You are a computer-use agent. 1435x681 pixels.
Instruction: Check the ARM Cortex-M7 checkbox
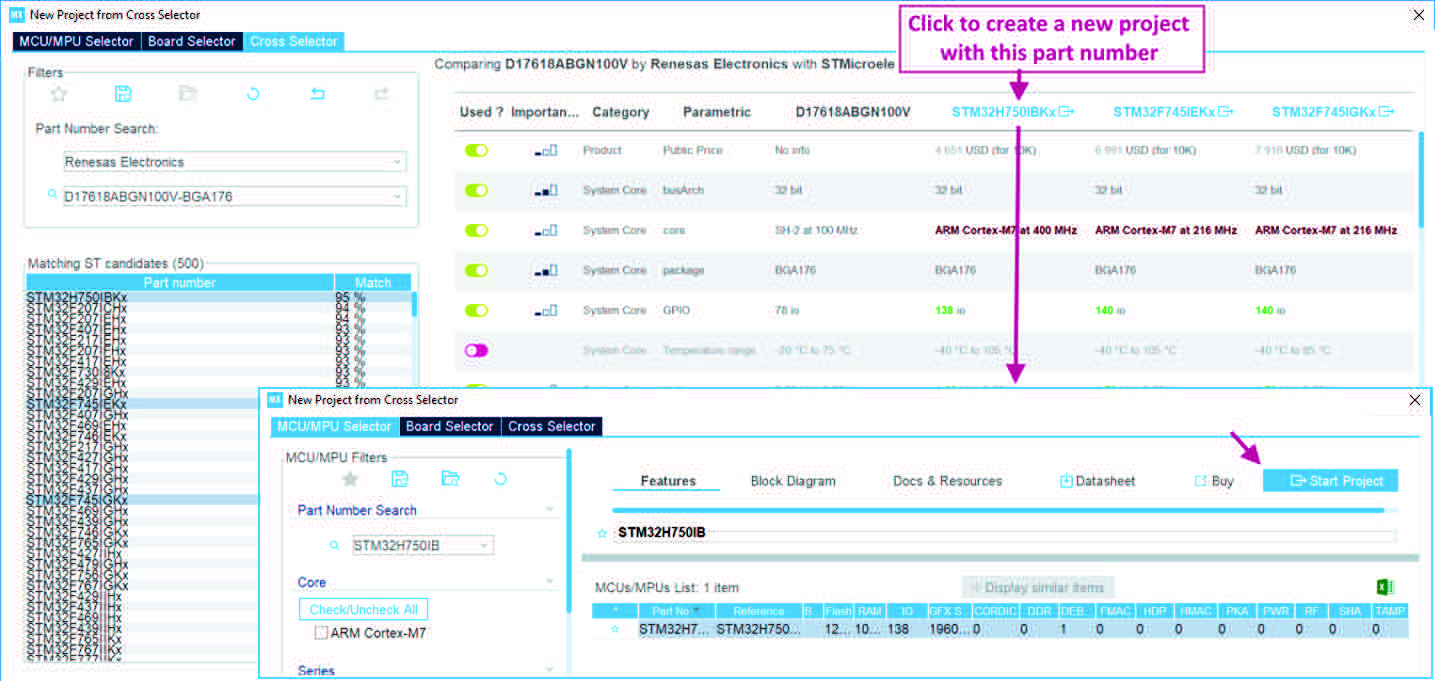(x=321, y=633)
